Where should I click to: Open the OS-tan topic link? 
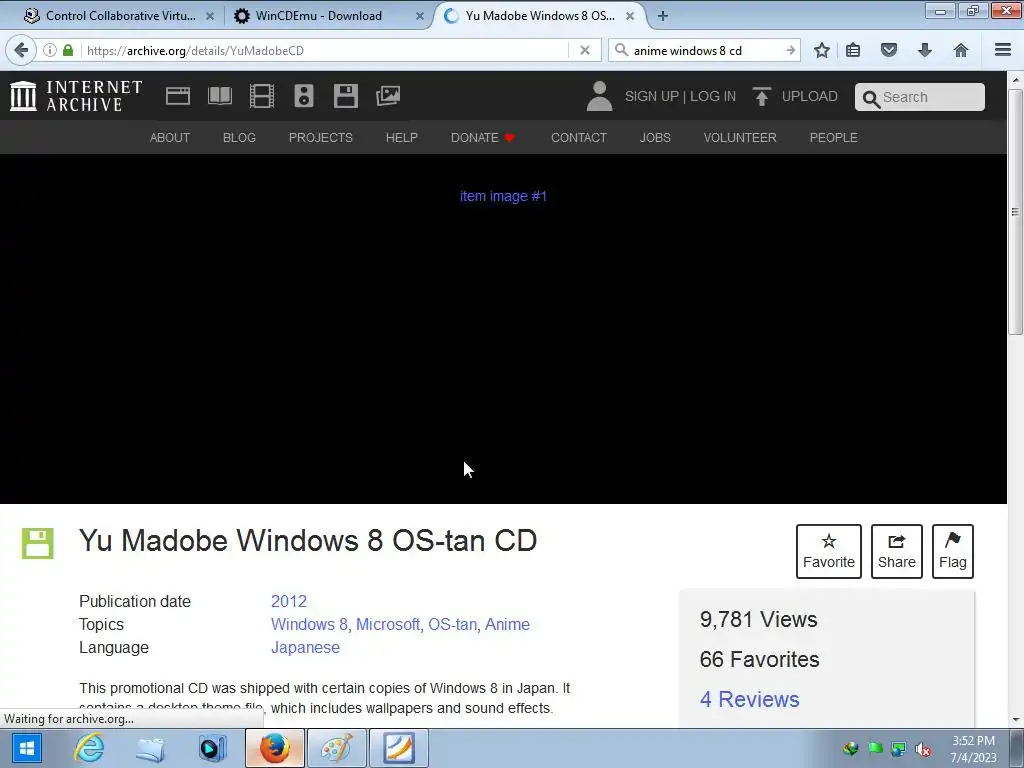(452, 624)
